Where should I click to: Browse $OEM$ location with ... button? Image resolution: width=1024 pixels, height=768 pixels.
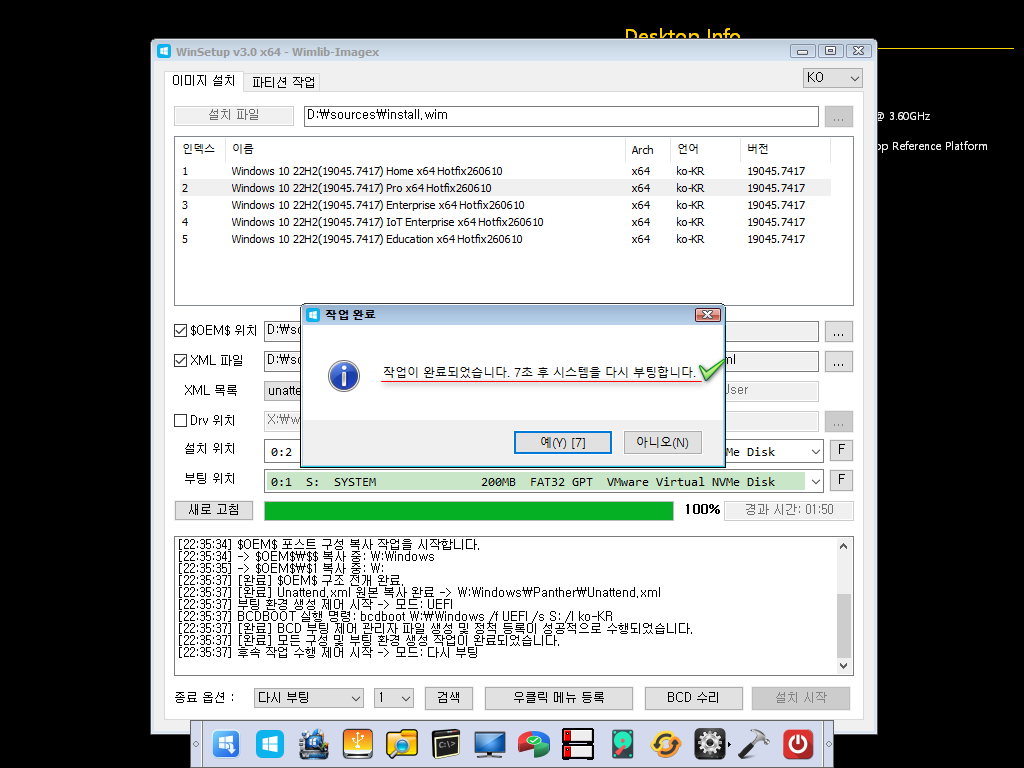839,332
